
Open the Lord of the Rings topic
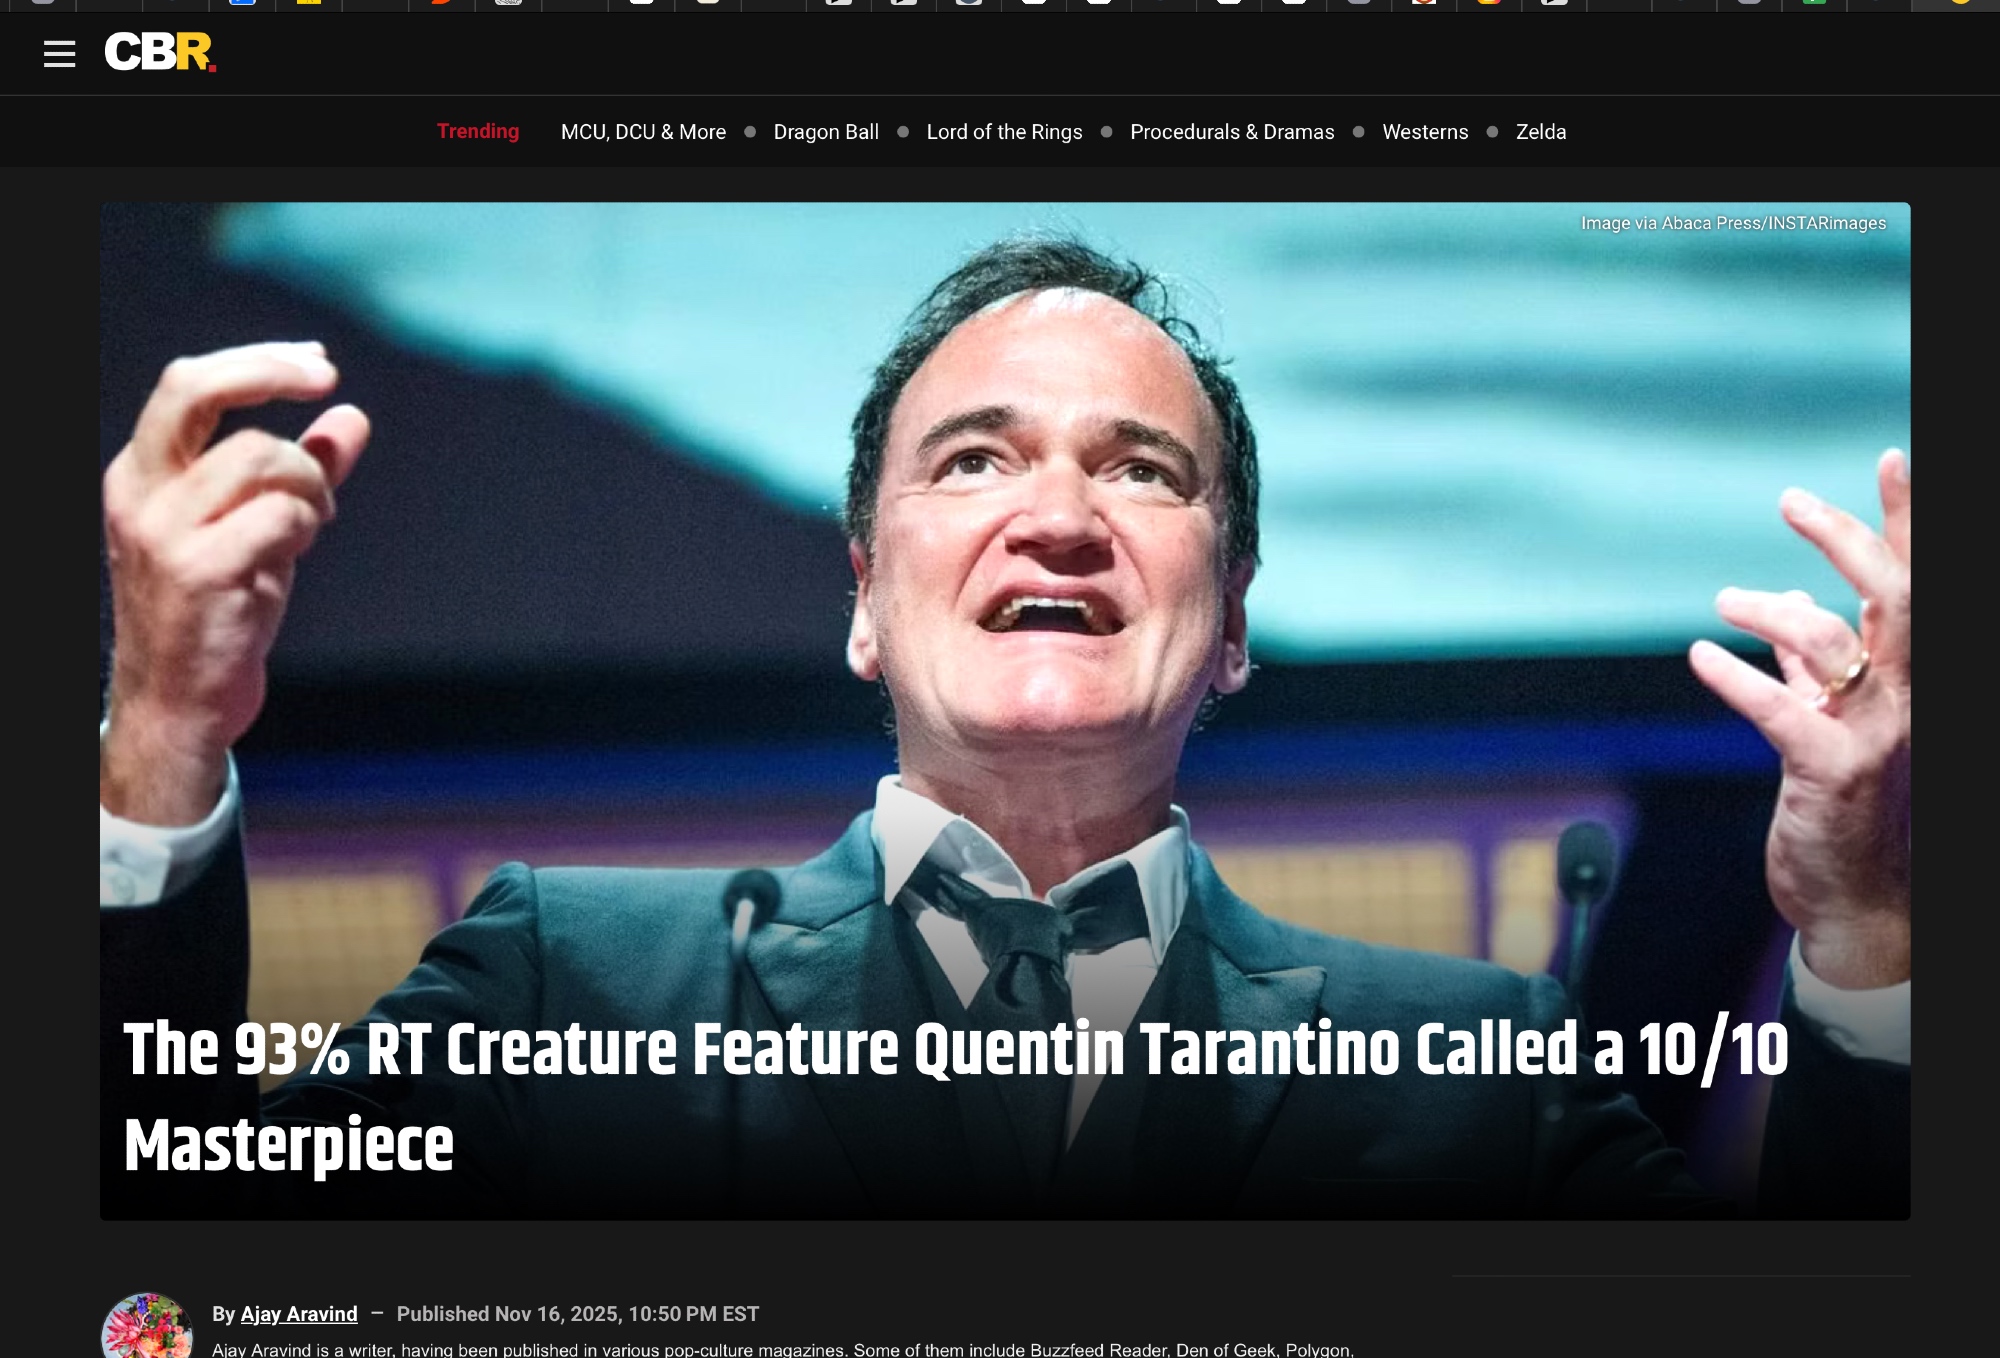(x=1004, y=132)
